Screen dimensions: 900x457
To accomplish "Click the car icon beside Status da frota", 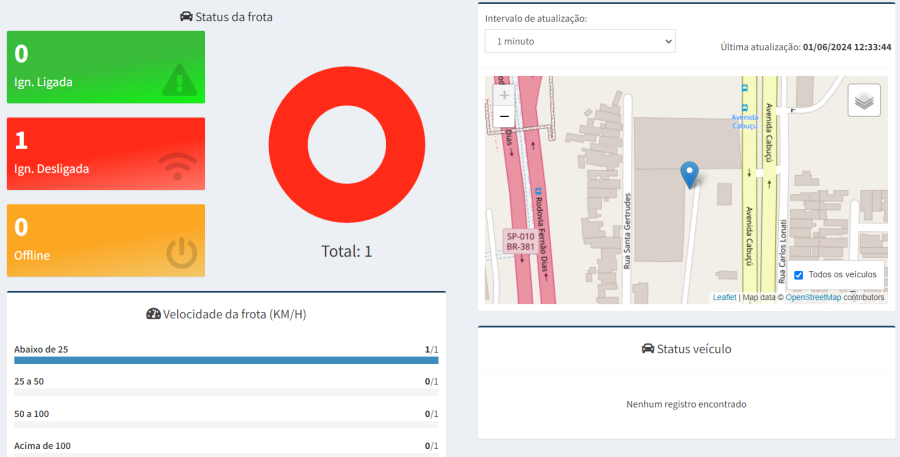I will tap(186, 17).
